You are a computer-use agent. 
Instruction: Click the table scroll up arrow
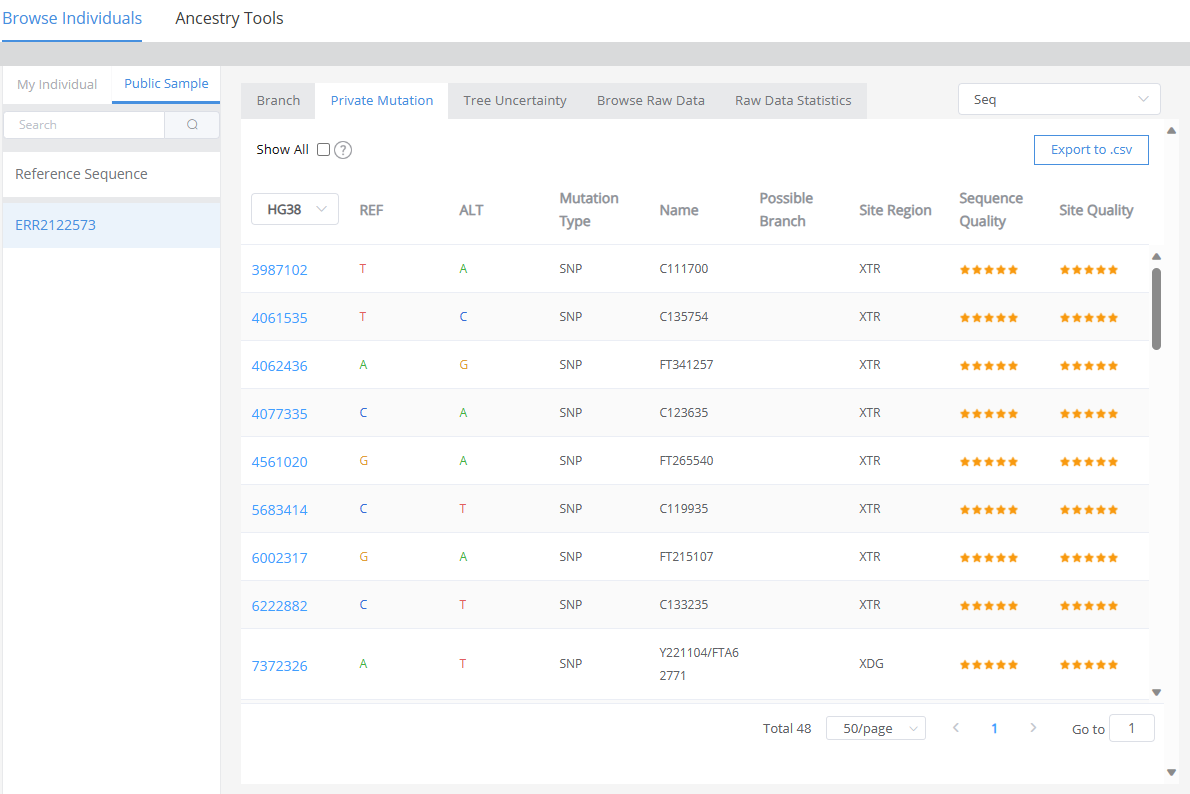click(x=1157, y=257)
